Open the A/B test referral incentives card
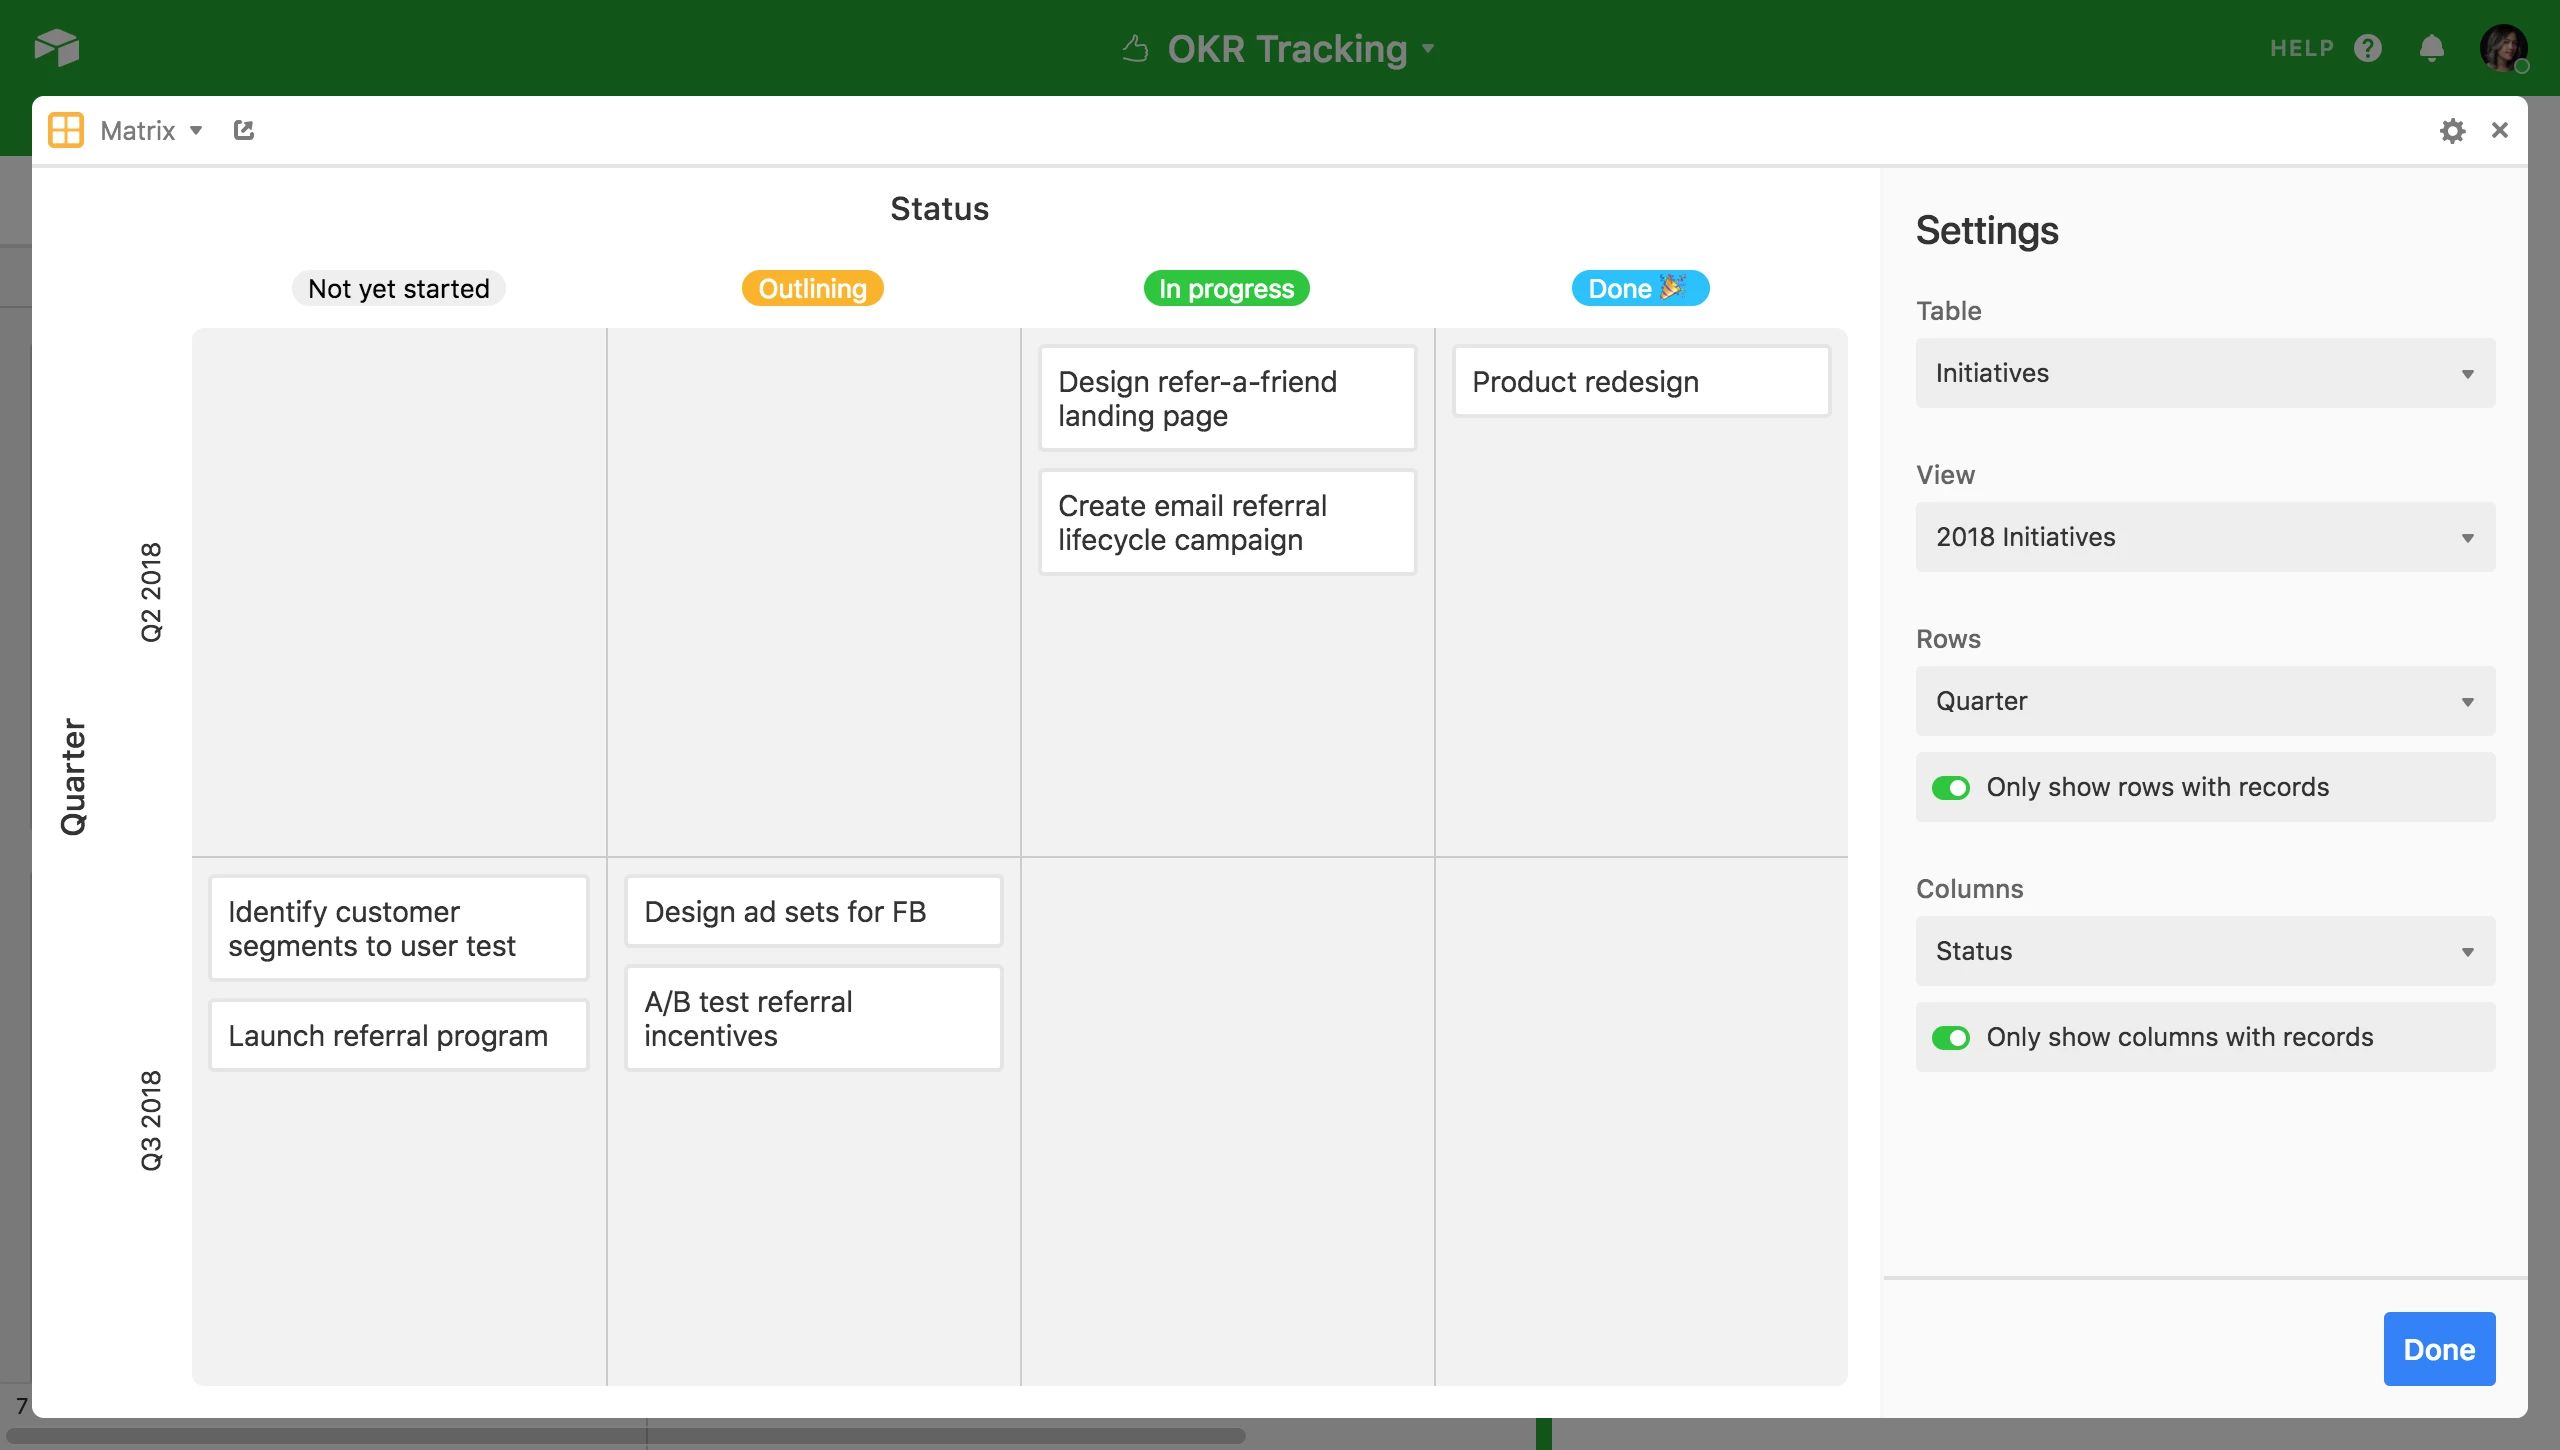The image size is (2560, 1450). 814,1018
